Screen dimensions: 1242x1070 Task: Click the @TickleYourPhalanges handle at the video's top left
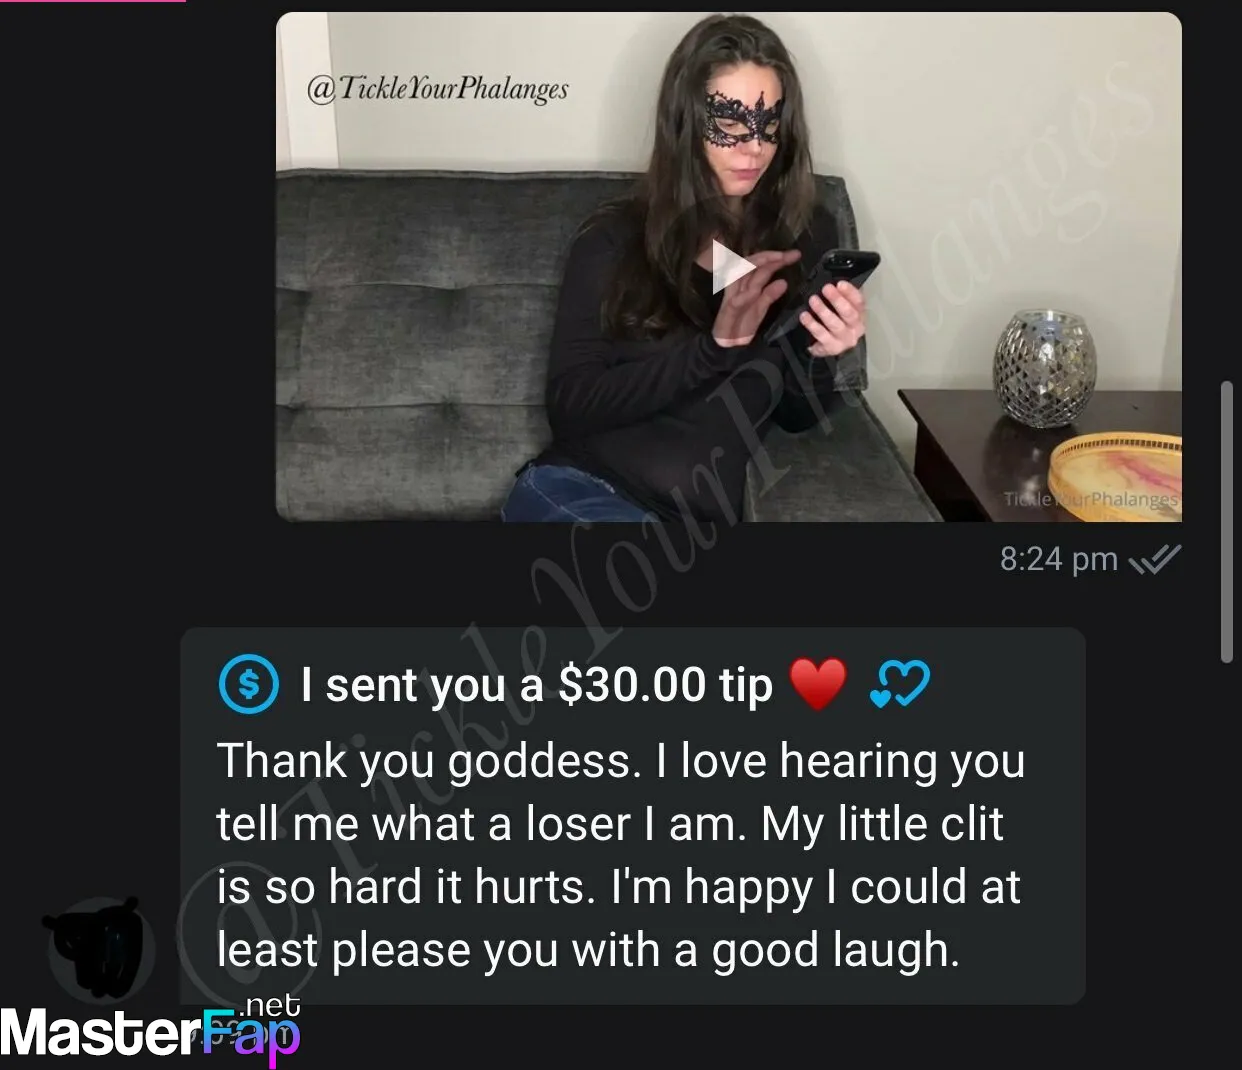pos(437,89)
